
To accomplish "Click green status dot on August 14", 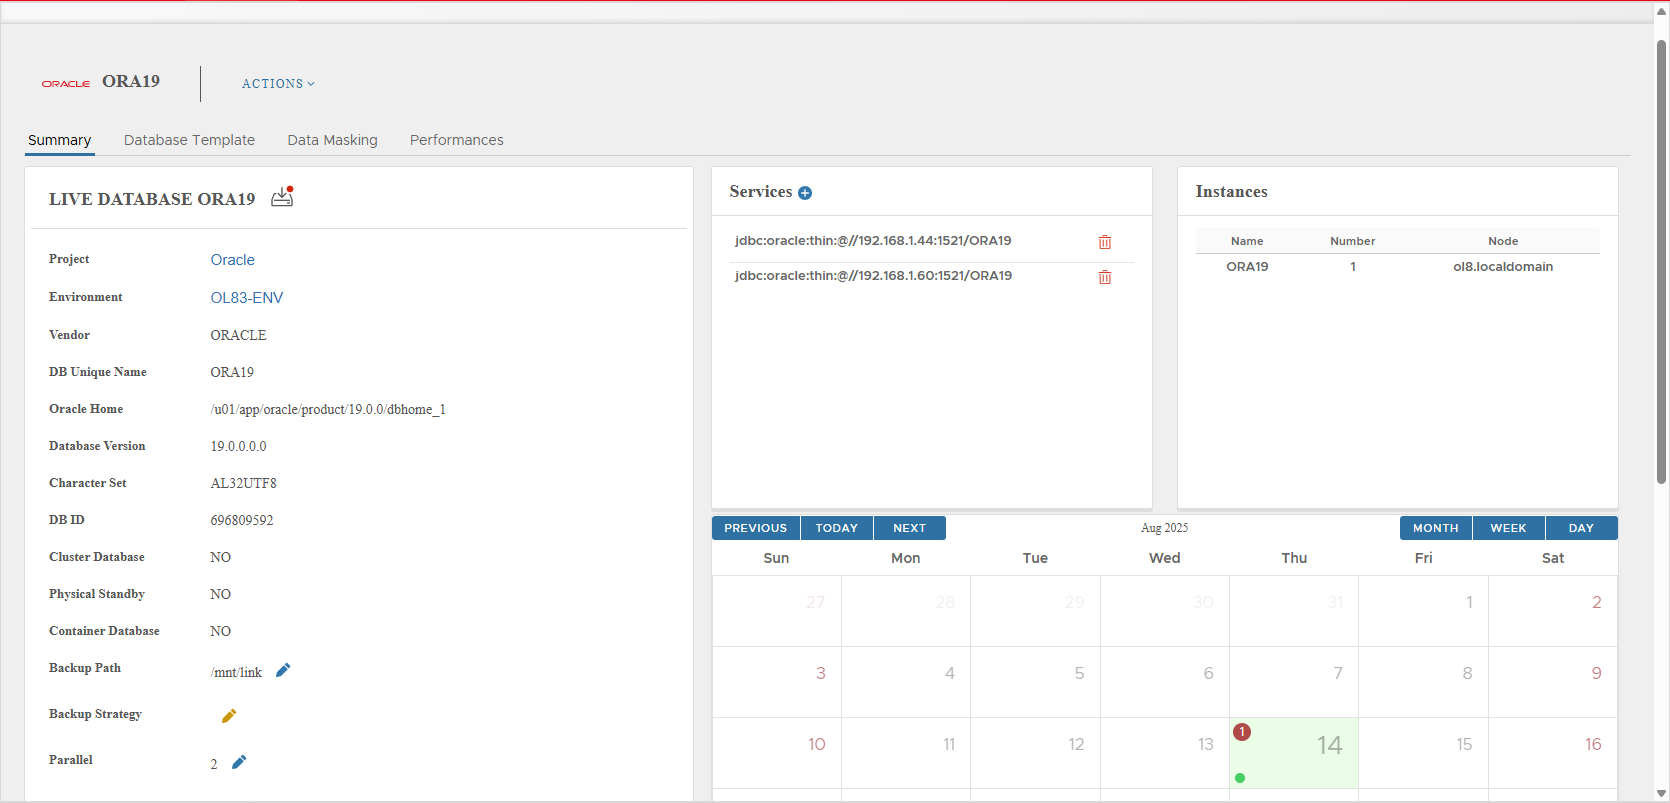I will click(x=1240, y=778).
